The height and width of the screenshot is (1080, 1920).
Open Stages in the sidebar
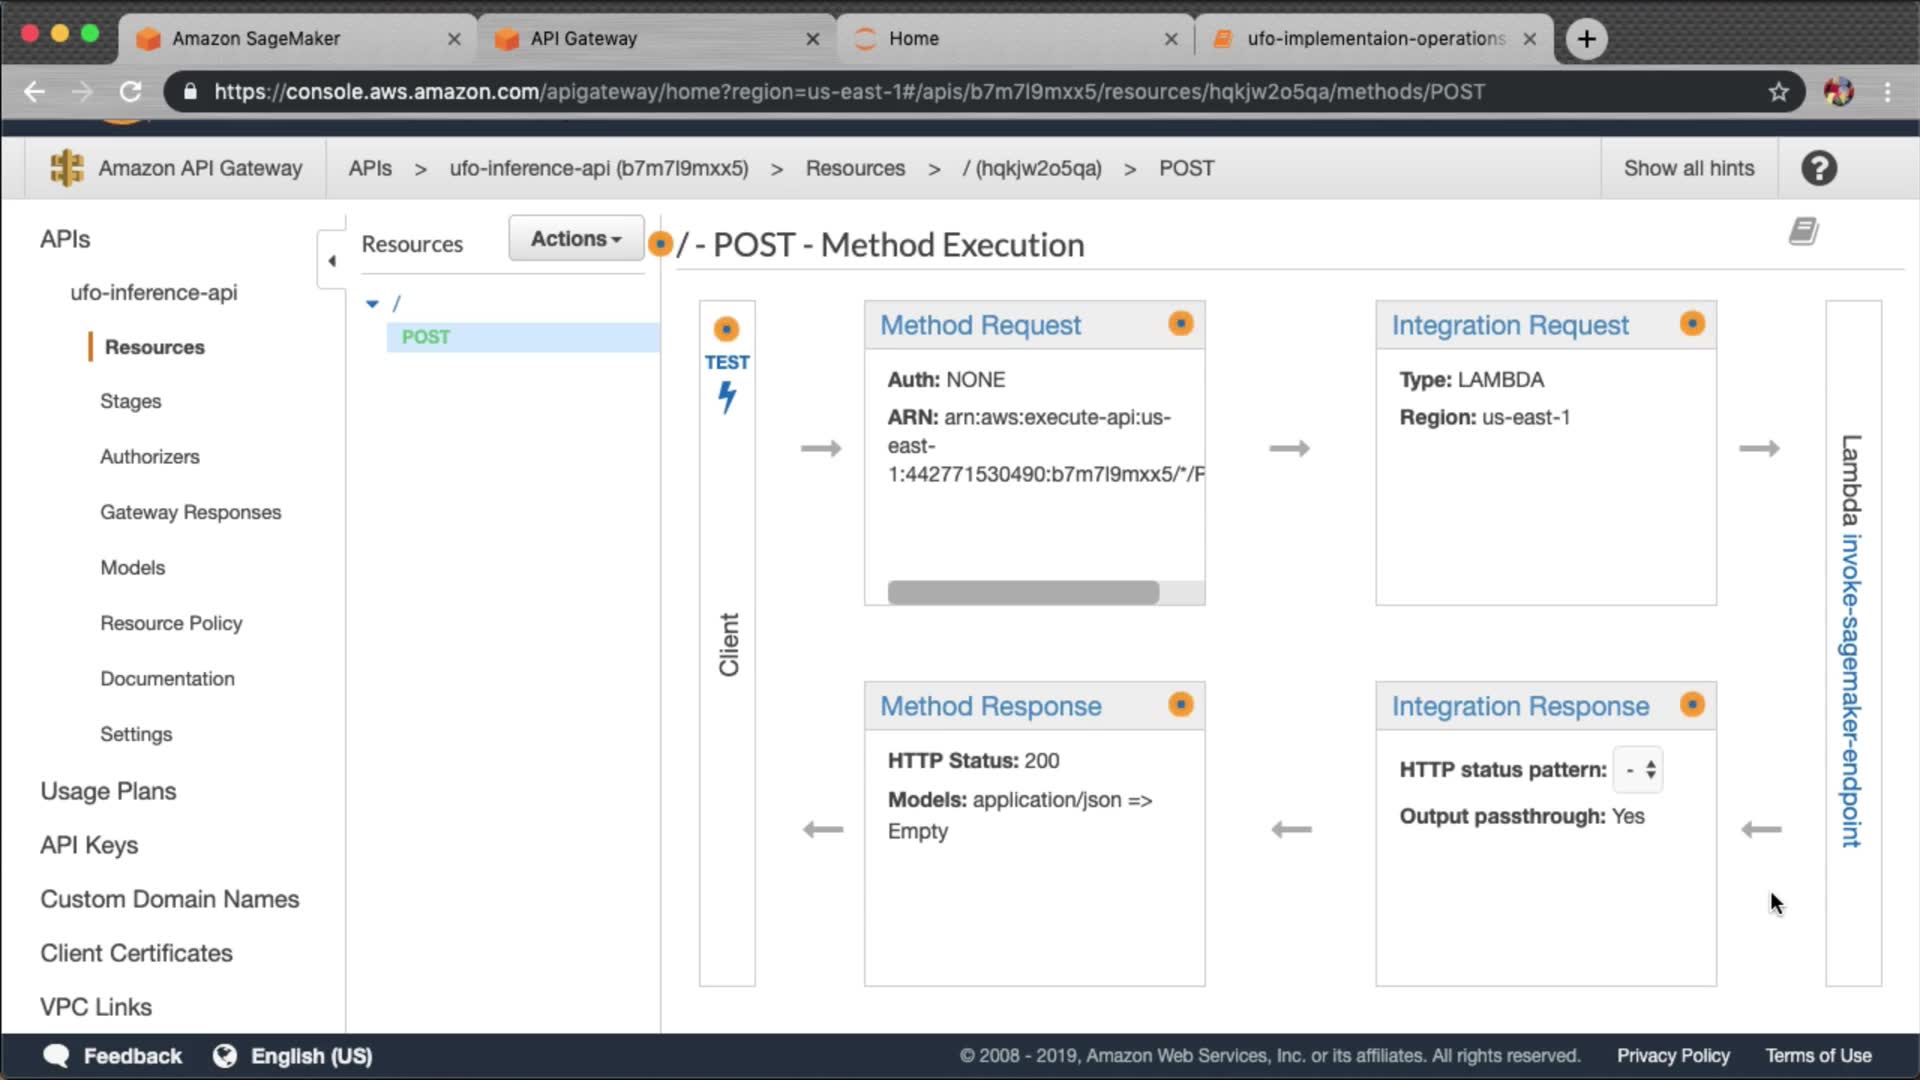(x=130, y=401)
